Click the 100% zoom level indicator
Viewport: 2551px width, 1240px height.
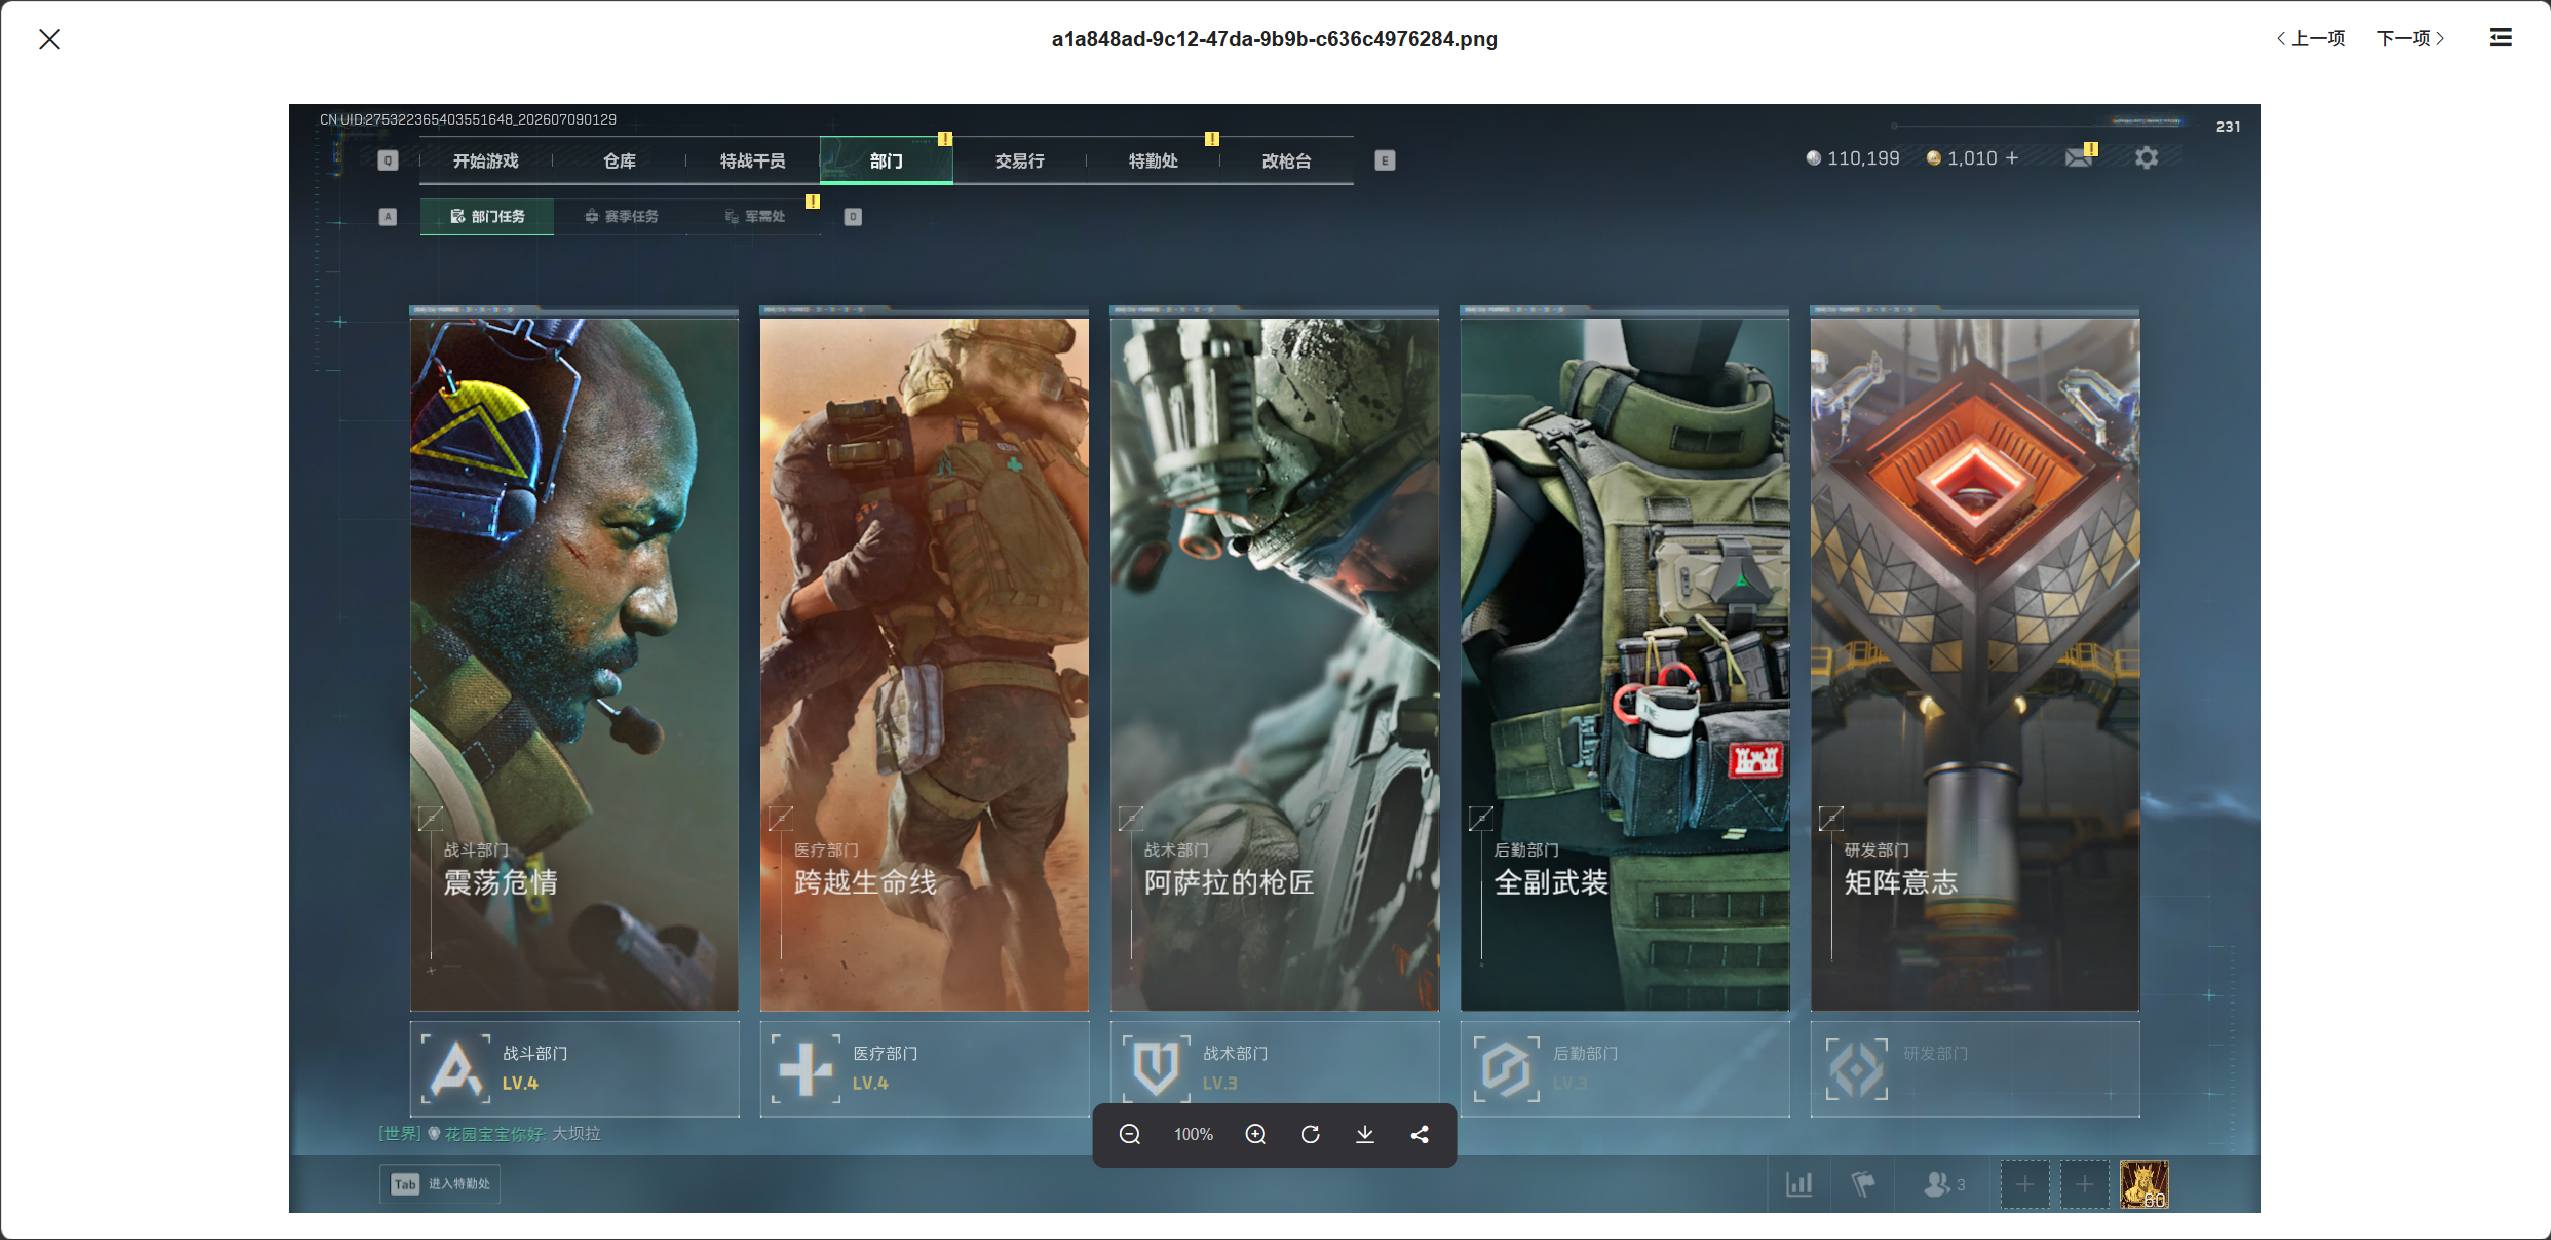tap(1193, 1134)
